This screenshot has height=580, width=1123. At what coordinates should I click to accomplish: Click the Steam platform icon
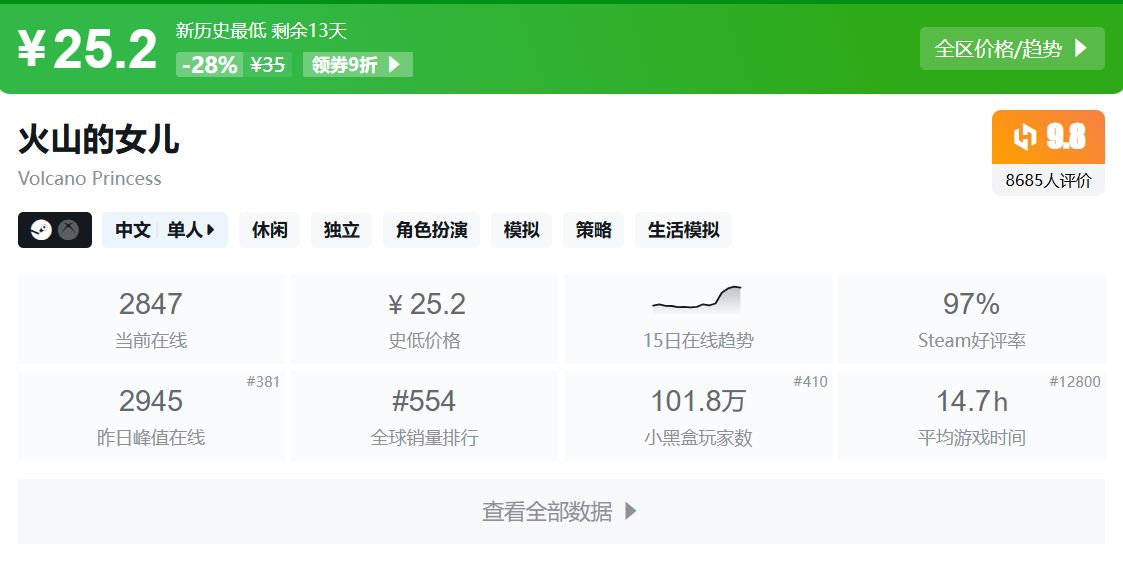tap(41, 230)
